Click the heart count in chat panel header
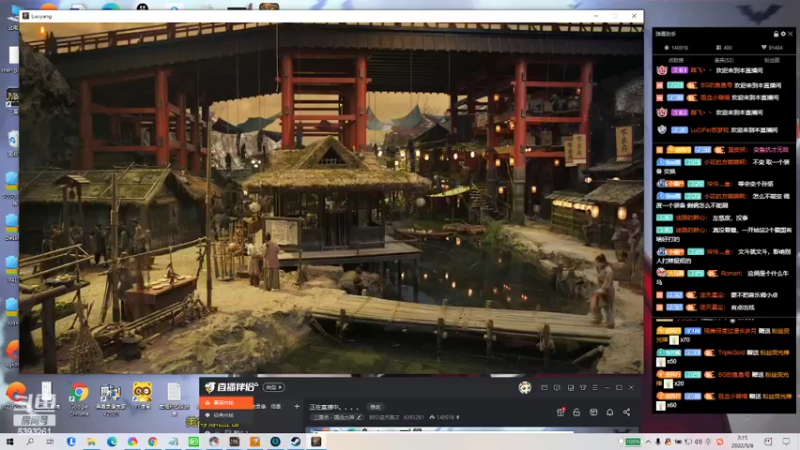Screen dimensions: 800x450 coord(772,48)
